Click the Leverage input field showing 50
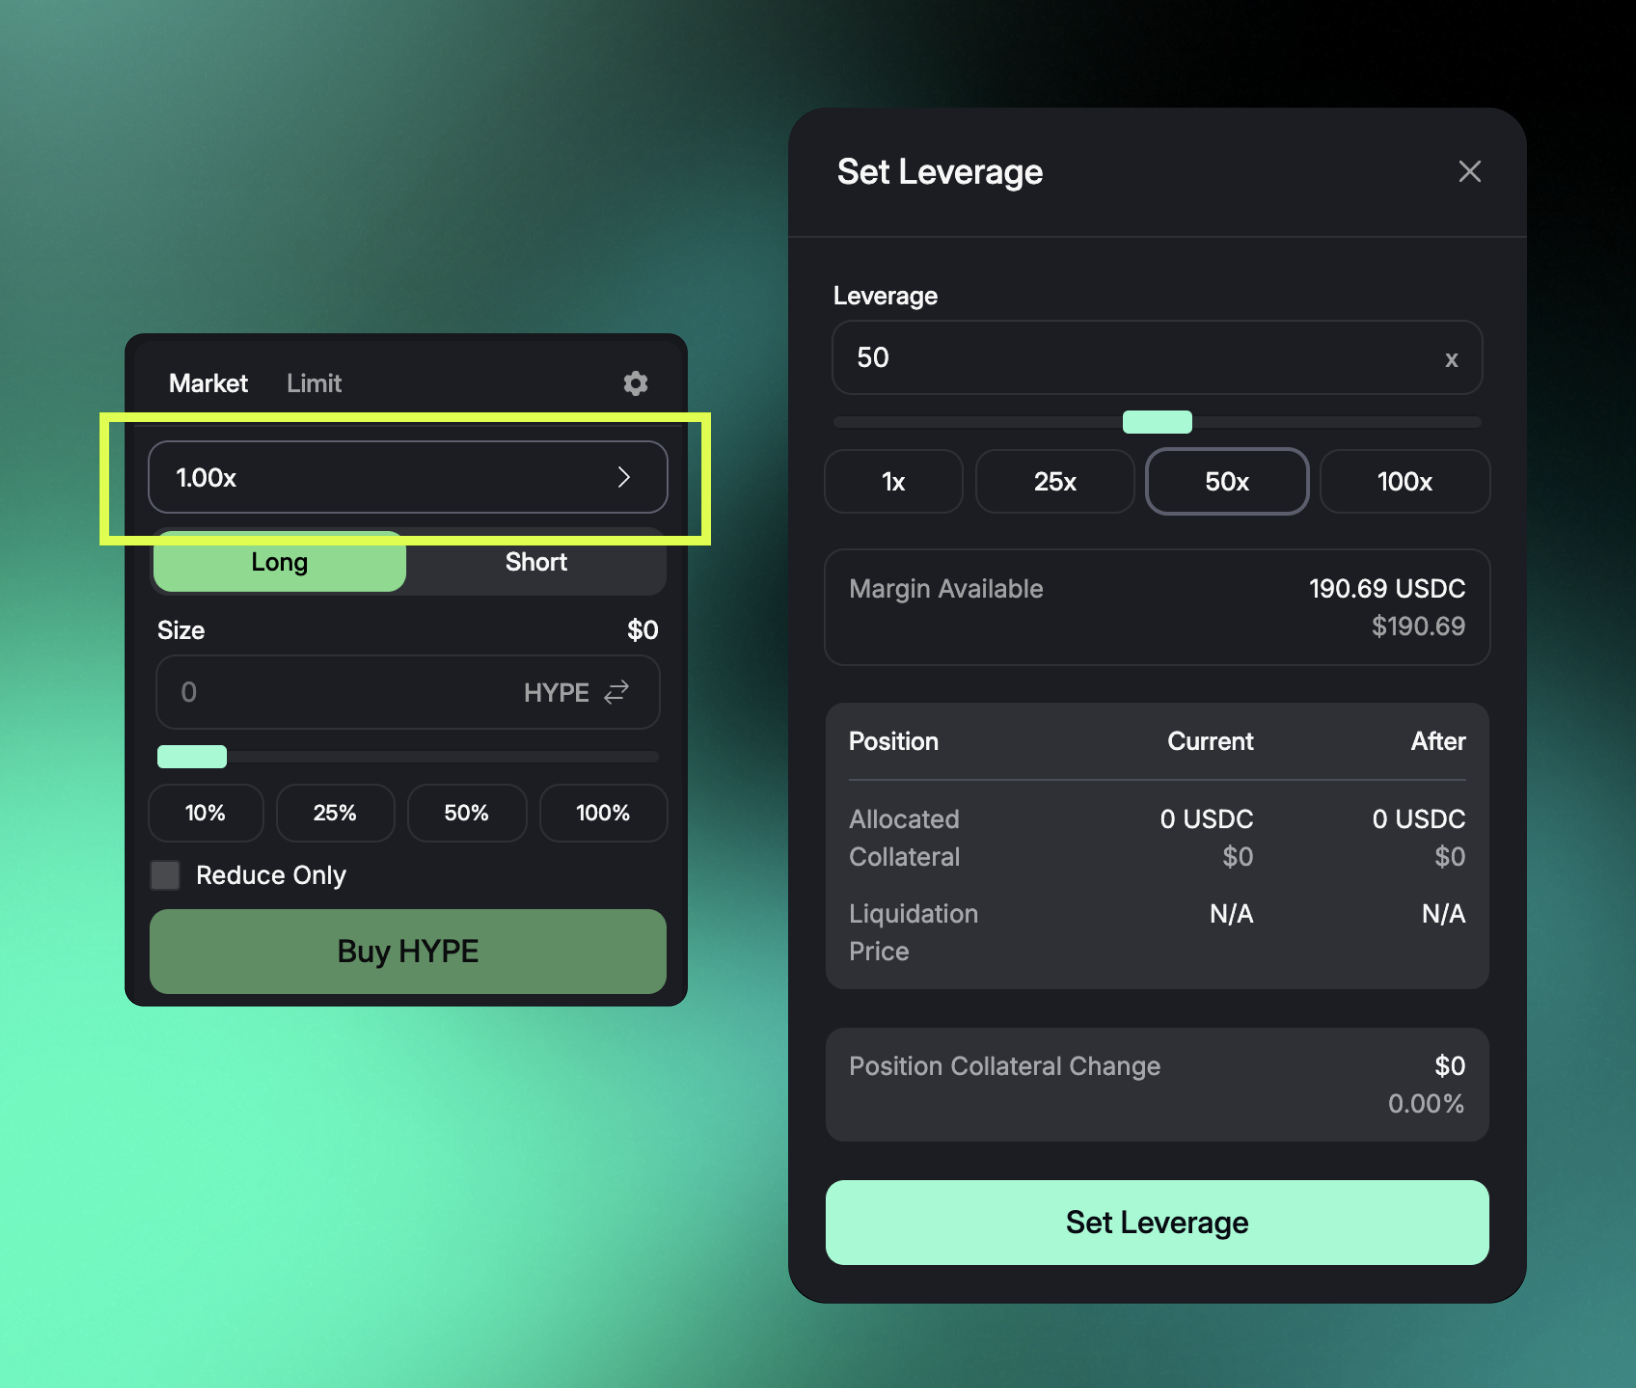Viewport: 1636px width, 1388px height. (1140, 358)
